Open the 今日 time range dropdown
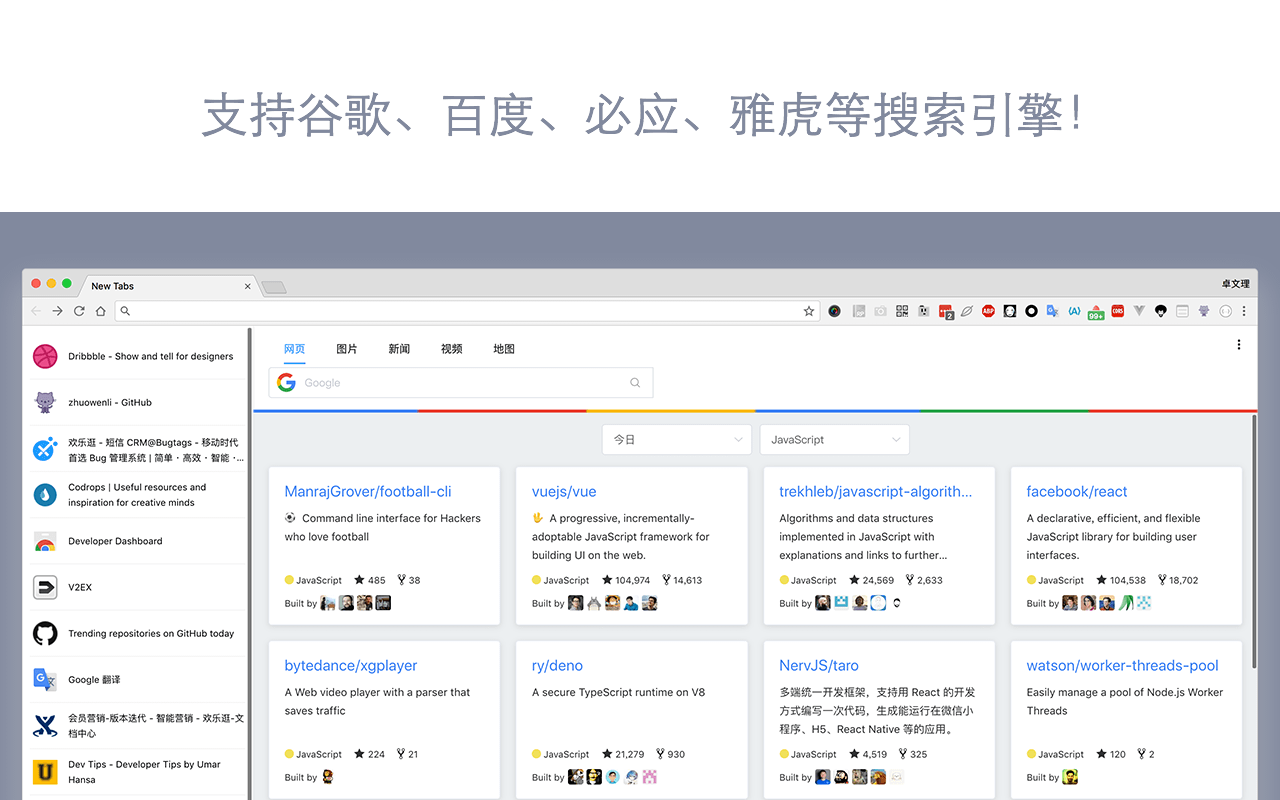Image resolution: width=1280 pixels, height=800 pixels. (x=676, y=439)
